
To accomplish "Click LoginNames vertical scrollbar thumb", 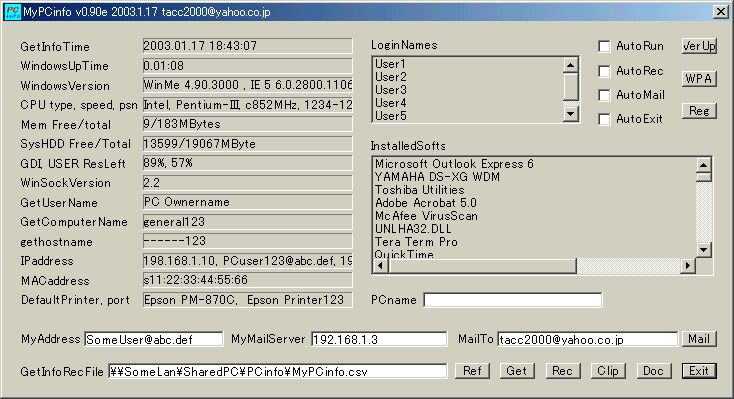I will click(570, 87).
